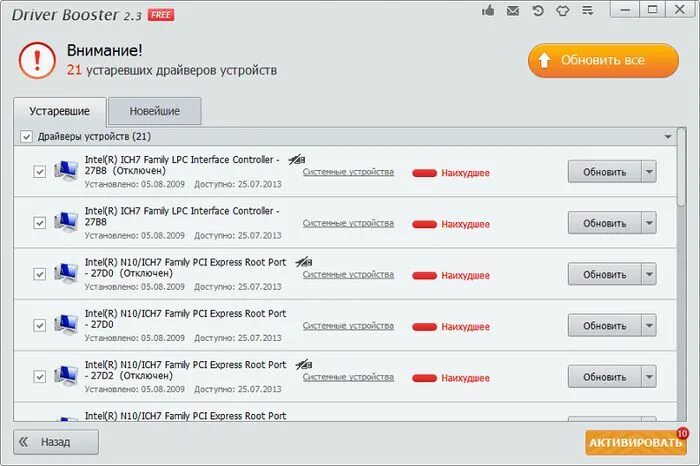This screenshot has width=700, height=466.
Task: Click computer icon of Root Port 27D0 (Отключен)
Action: tap(67, 274)
